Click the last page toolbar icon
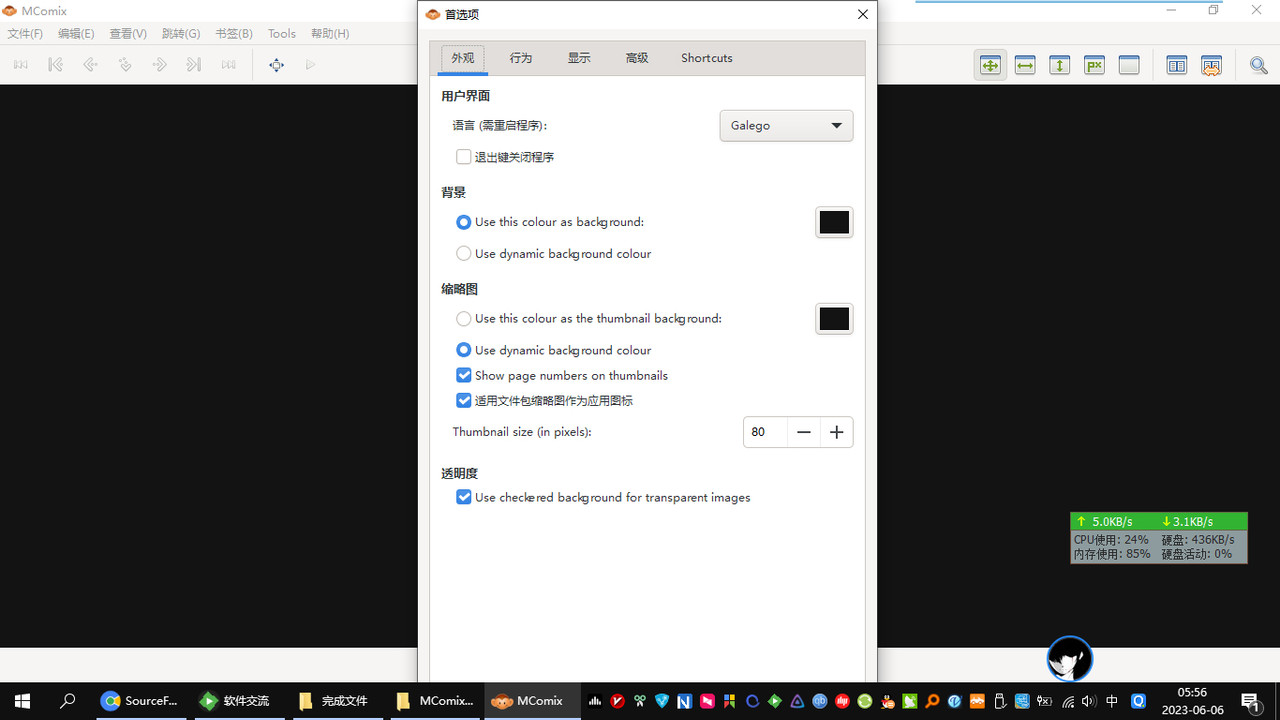The height and width of the screenshot is (720, 1280). [194, 65]
